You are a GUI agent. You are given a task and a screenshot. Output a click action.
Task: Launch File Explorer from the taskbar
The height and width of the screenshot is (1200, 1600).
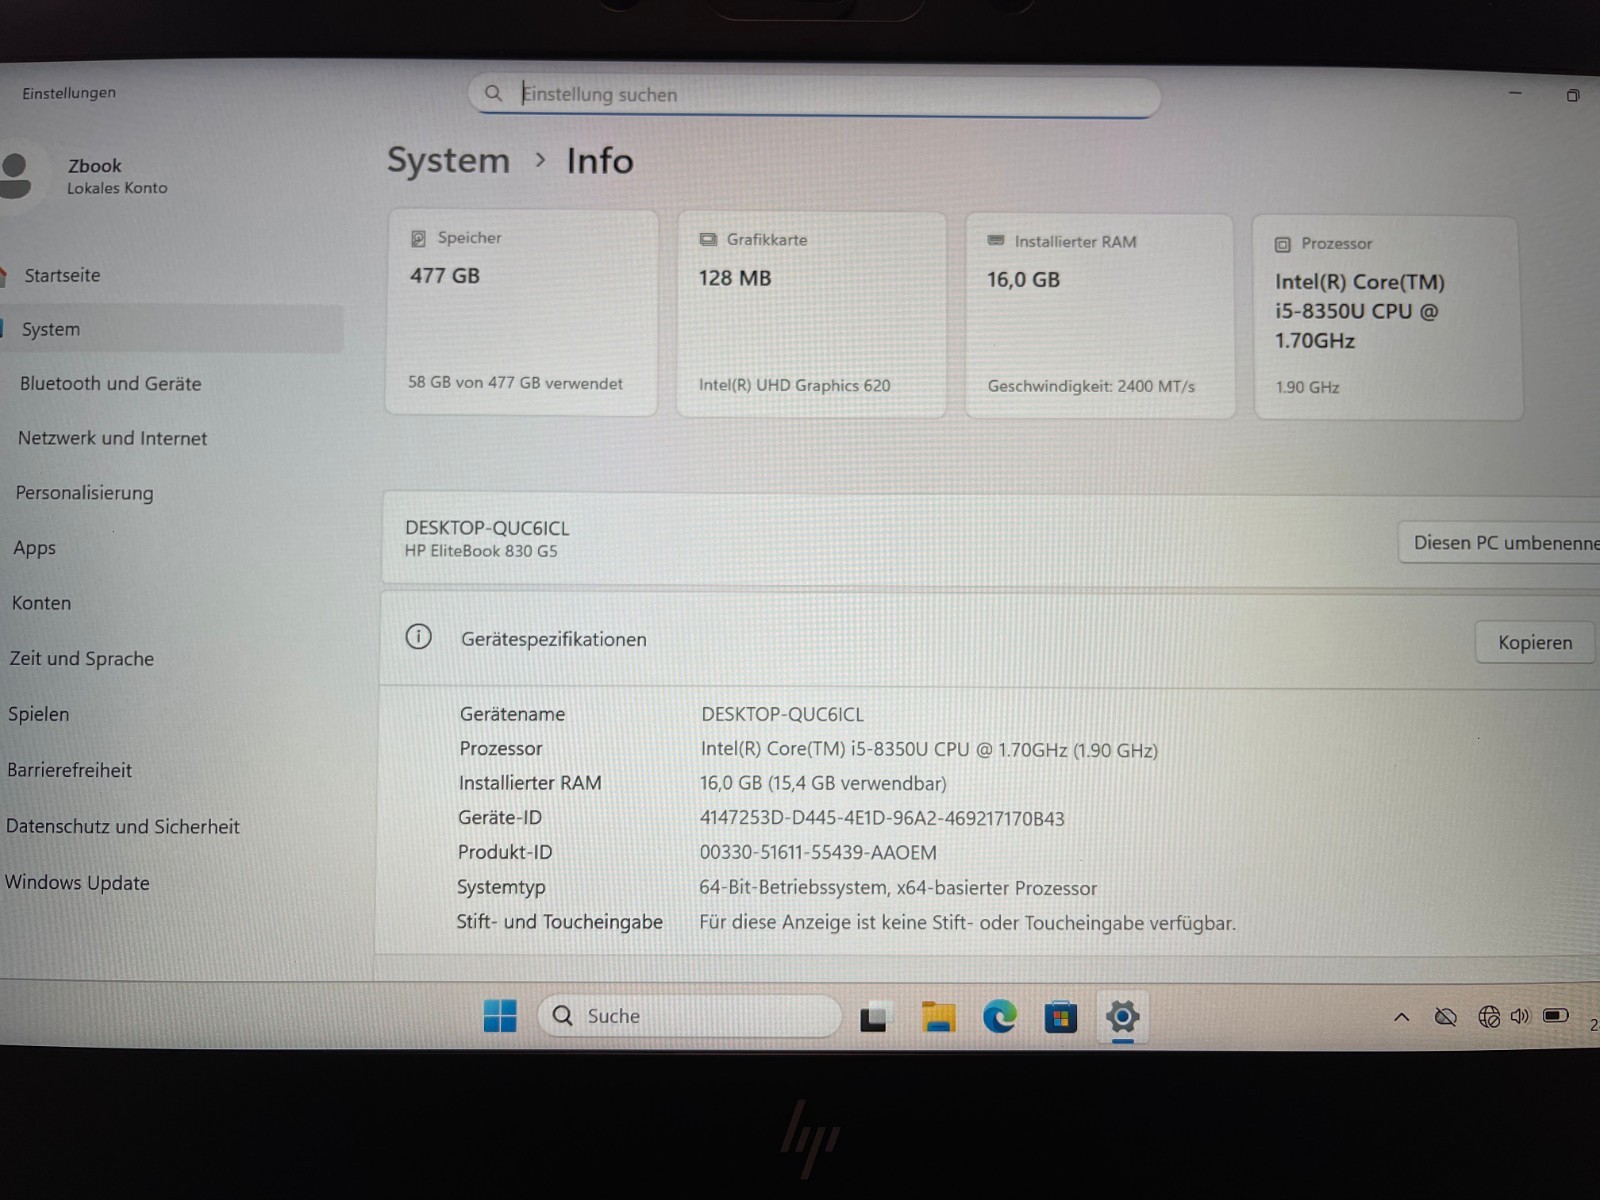coord(938,1017)
